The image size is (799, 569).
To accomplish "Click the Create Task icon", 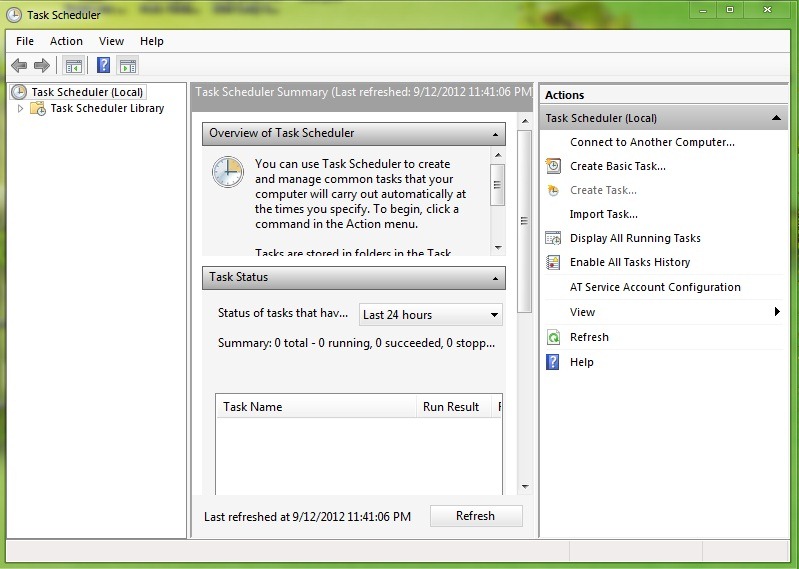I will pos(553,191).
